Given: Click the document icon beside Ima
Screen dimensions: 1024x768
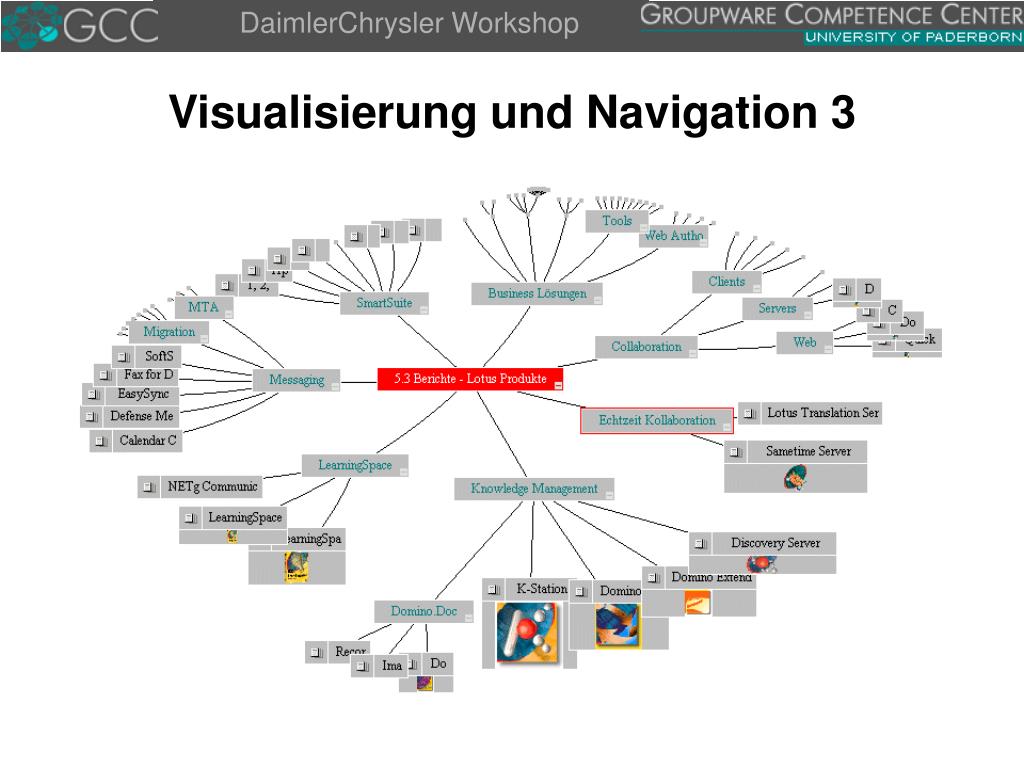Looking at the screenshot, I should click(362, 666).
